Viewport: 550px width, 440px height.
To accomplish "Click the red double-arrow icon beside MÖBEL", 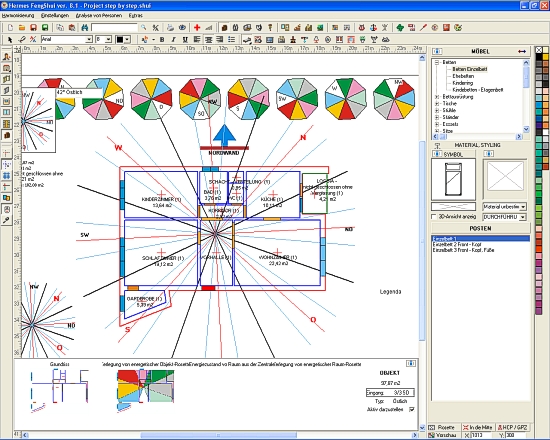I will (x=522, y=51).
